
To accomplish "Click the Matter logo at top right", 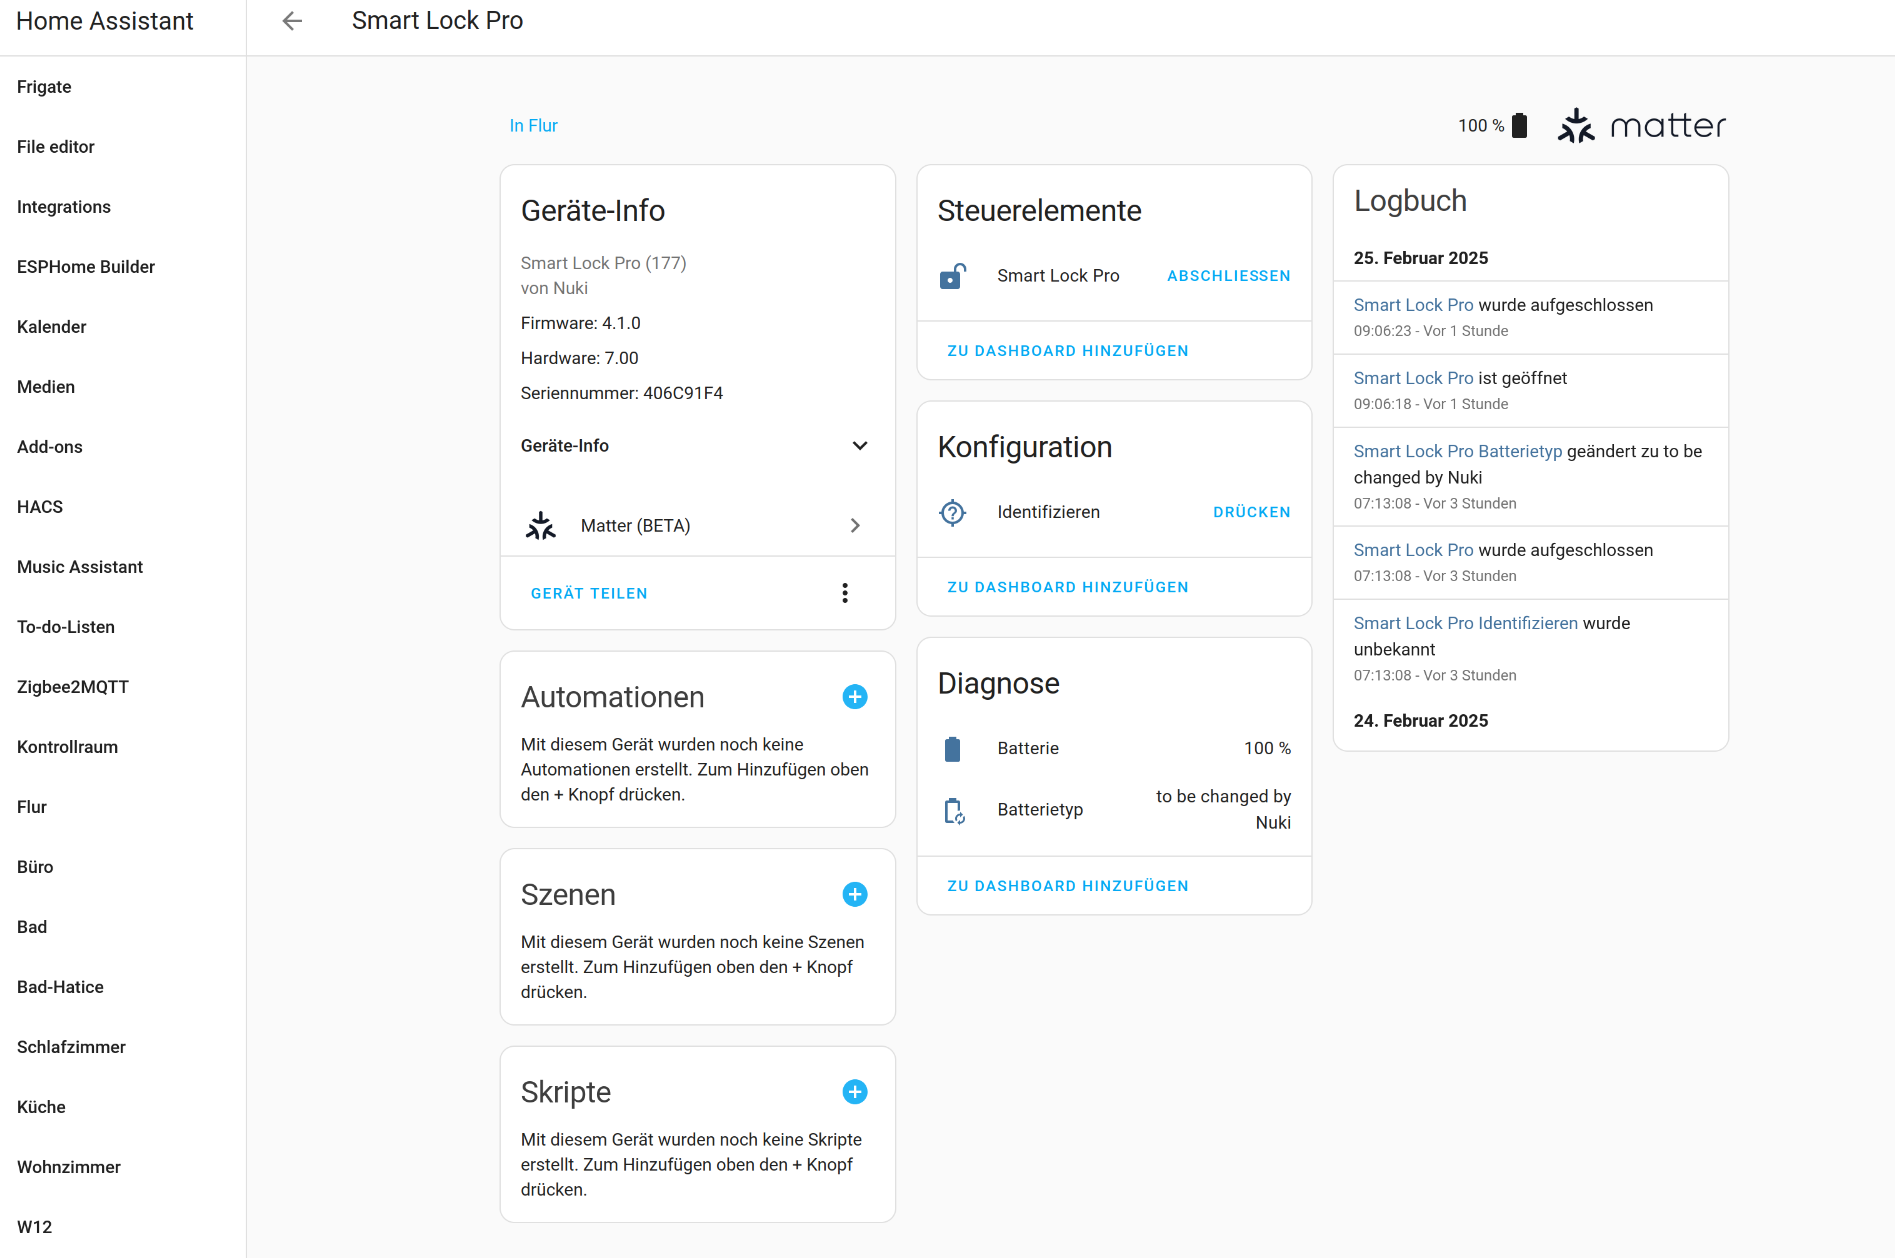I will pyautogui.click(x=1641, y=126).
